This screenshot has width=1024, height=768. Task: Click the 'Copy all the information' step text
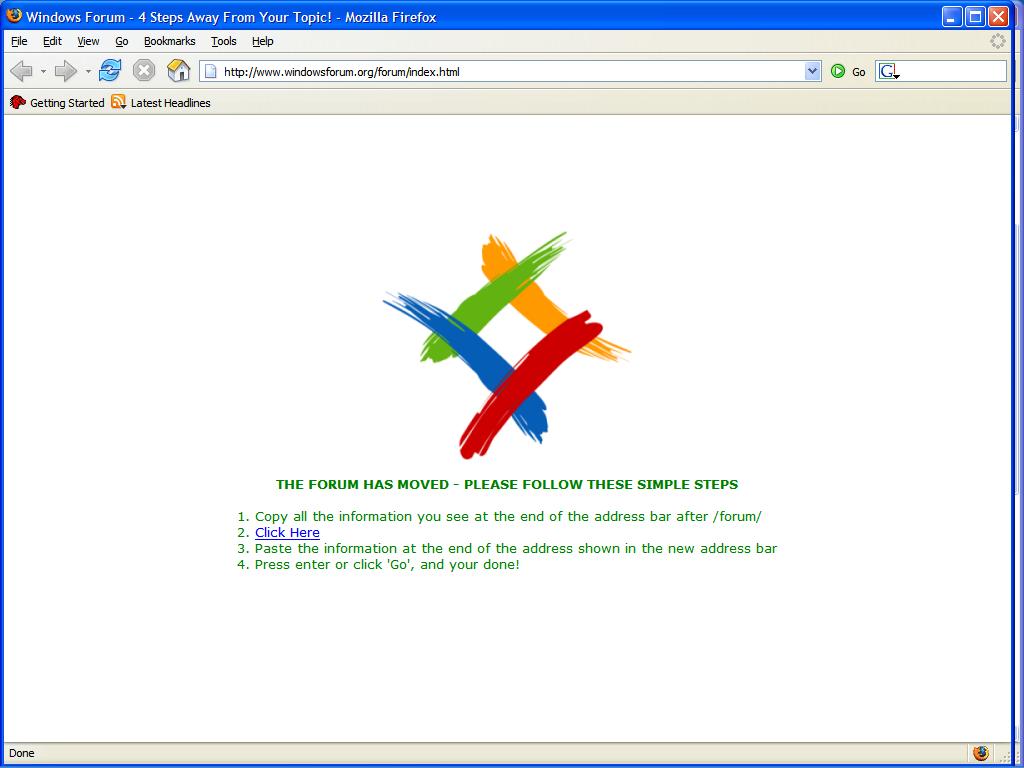[508, 517]
